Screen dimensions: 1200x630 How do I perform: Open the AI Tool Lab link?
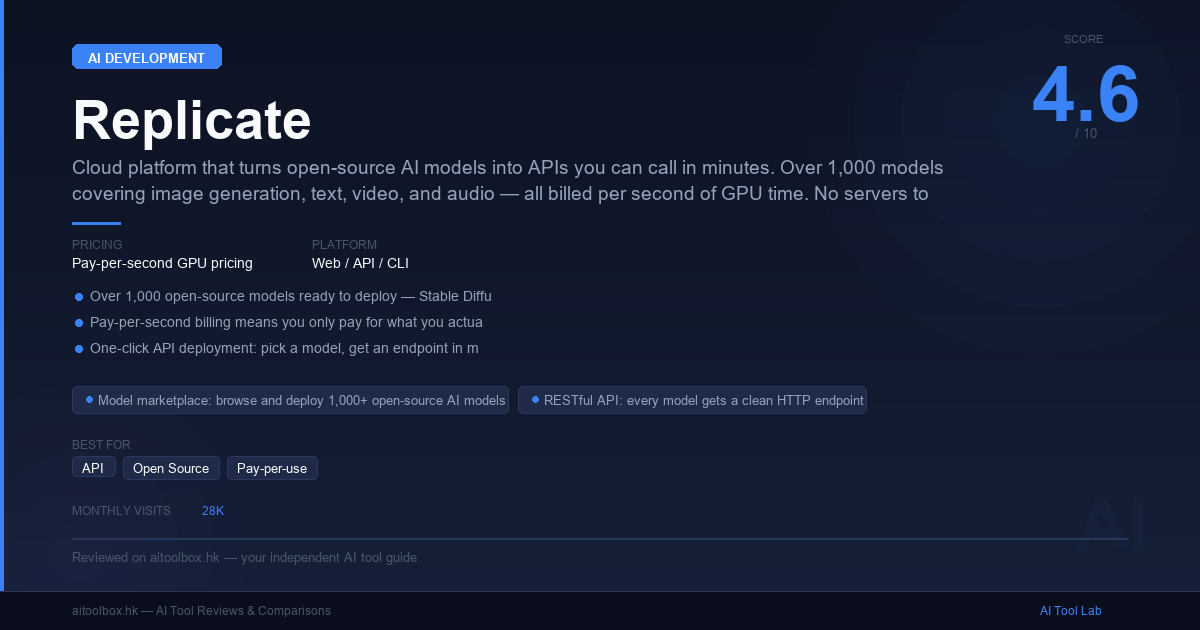click(x=1070, y=611)
